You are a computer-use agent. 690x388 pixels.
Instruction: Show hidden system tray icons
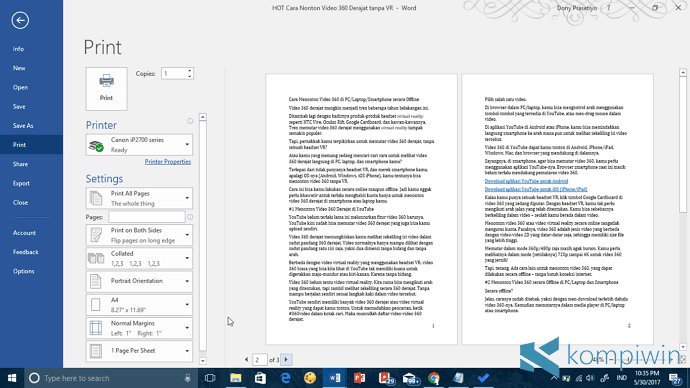[x=554, y=378]
